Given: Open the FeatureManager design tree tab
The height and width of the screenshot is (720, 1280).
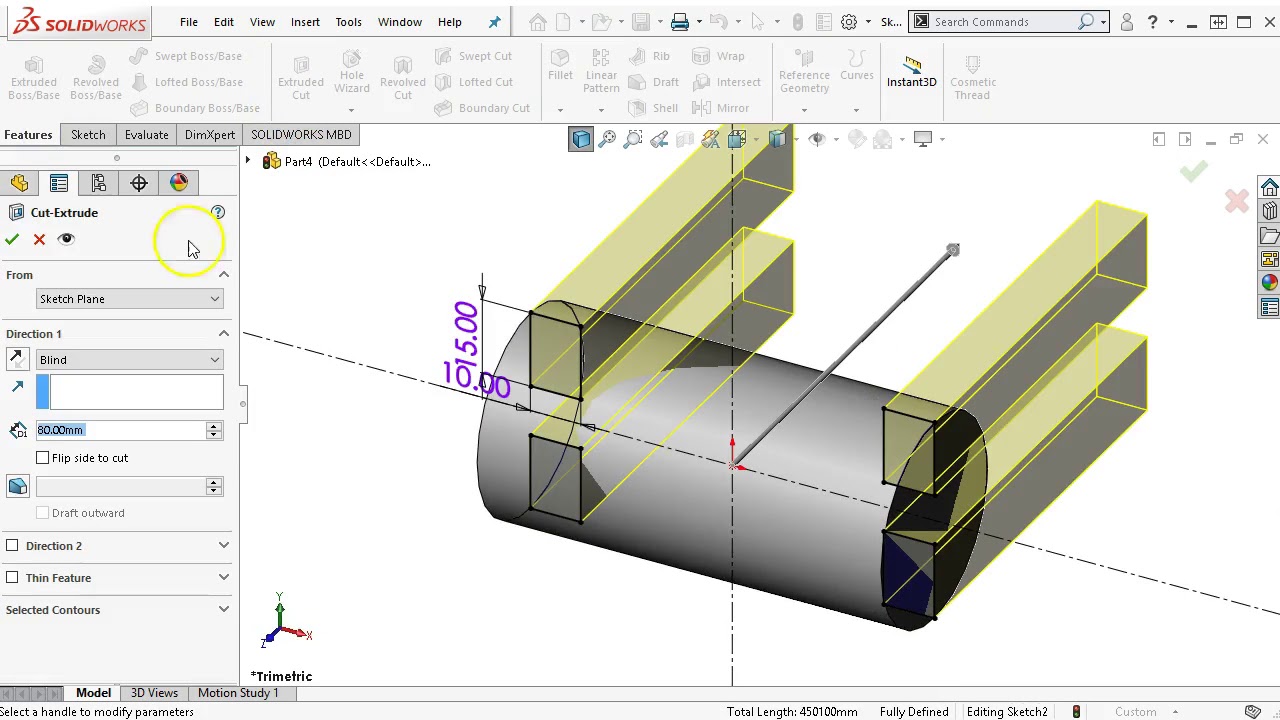Looking at the screenshot, I should click(19, 183).
